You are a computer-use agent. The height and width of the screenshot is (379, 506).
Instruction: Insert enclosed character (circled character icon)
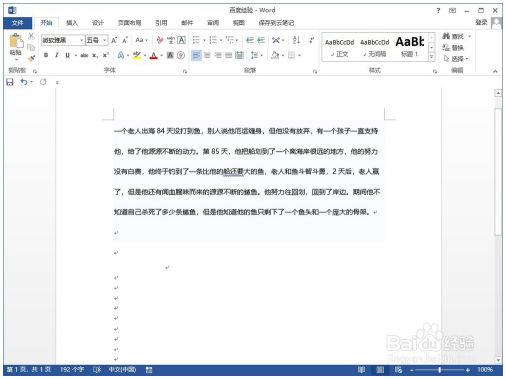click(181, 55)
